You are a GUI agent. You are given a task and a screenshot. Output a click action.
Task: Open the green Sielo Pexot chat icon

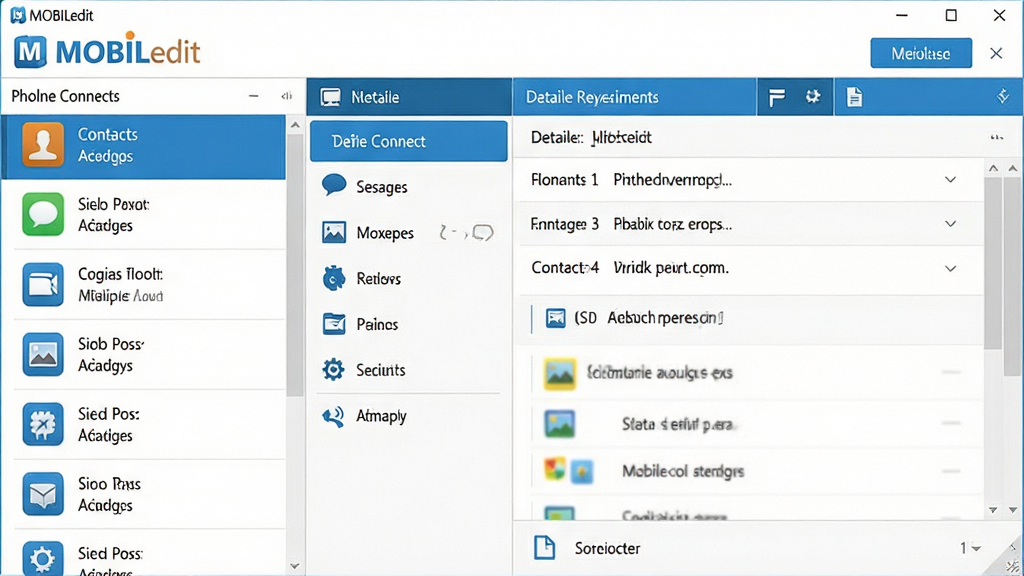click(43, 214)
